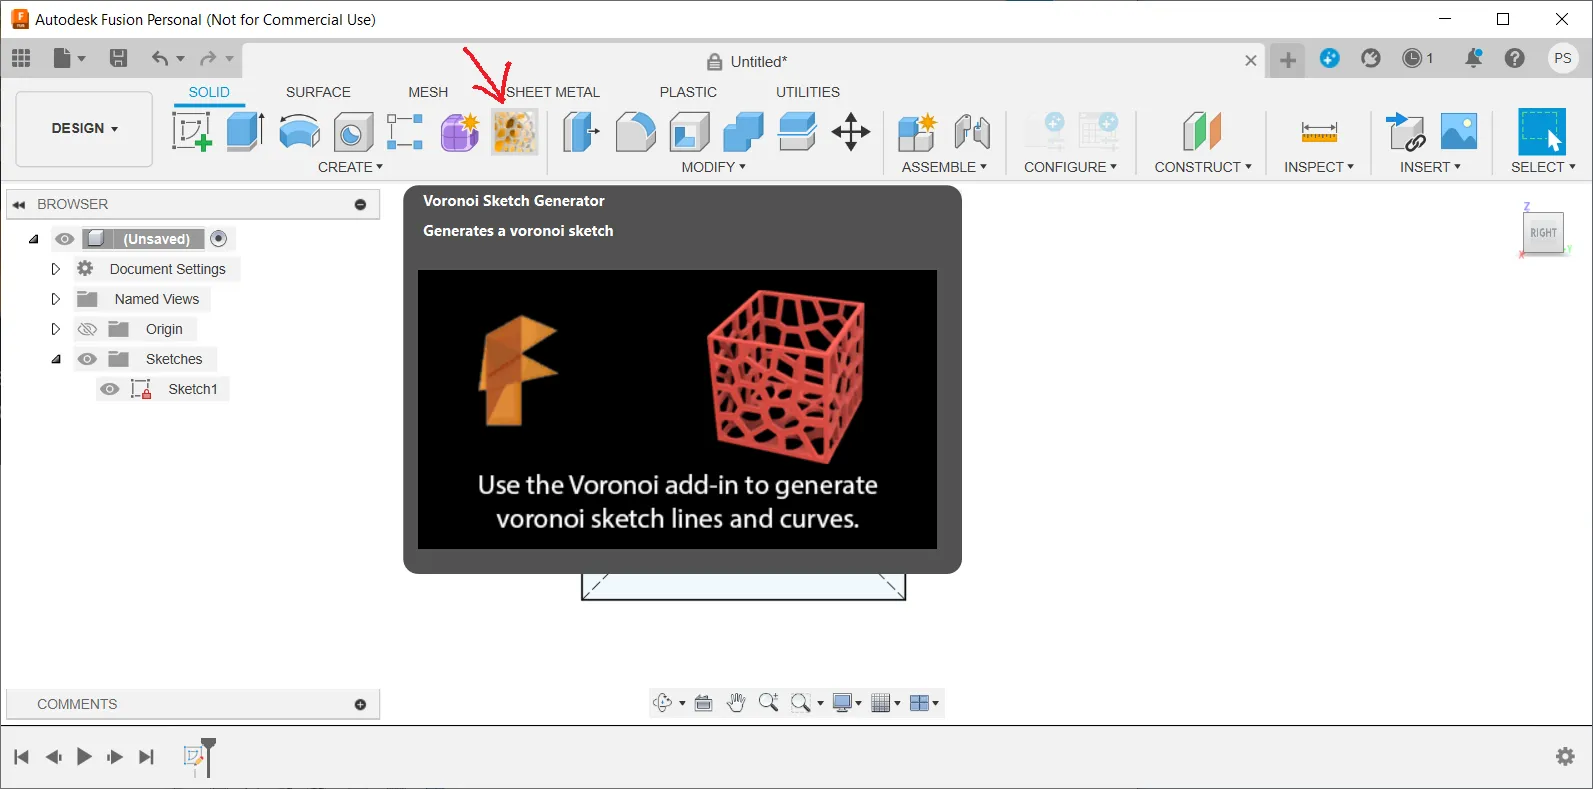Expand the Document Settings node
Viewport: 1593px width, 789px height.
point(55,269)
